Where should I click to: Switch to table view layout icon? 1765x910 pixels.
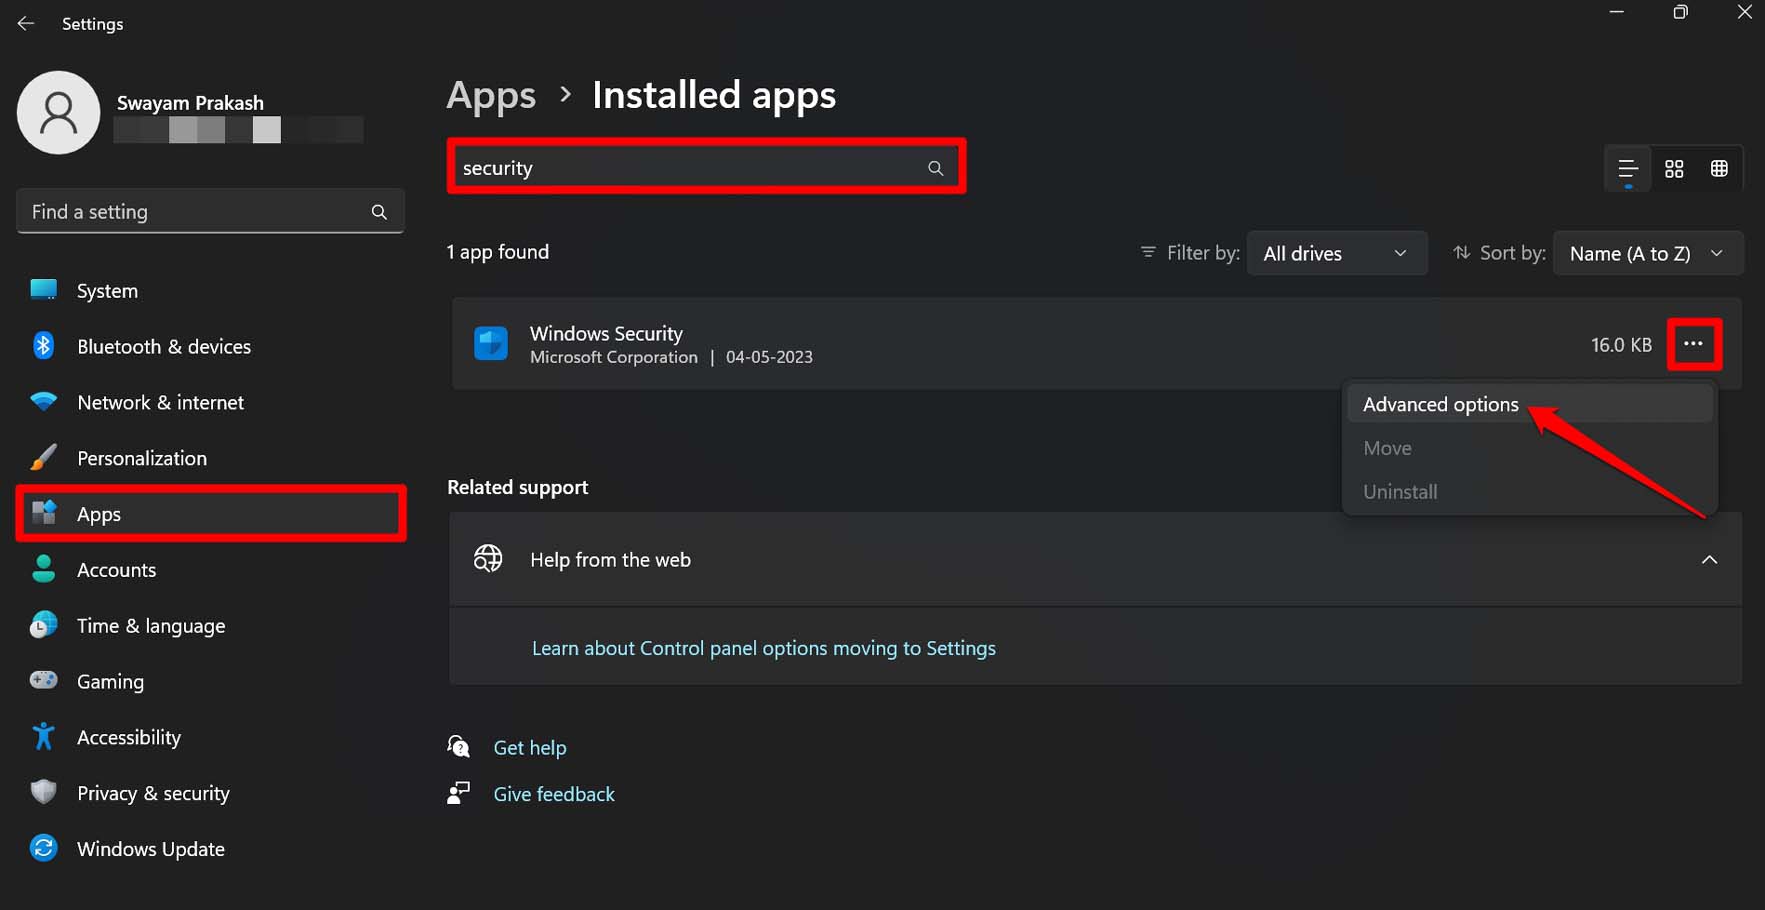coord(1719,169)
